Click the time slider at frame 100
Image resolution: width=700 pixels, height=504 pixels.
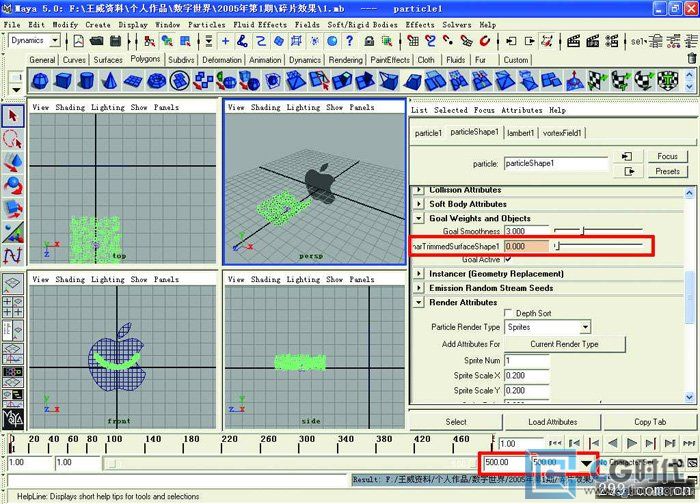click(x=107, y=444)
